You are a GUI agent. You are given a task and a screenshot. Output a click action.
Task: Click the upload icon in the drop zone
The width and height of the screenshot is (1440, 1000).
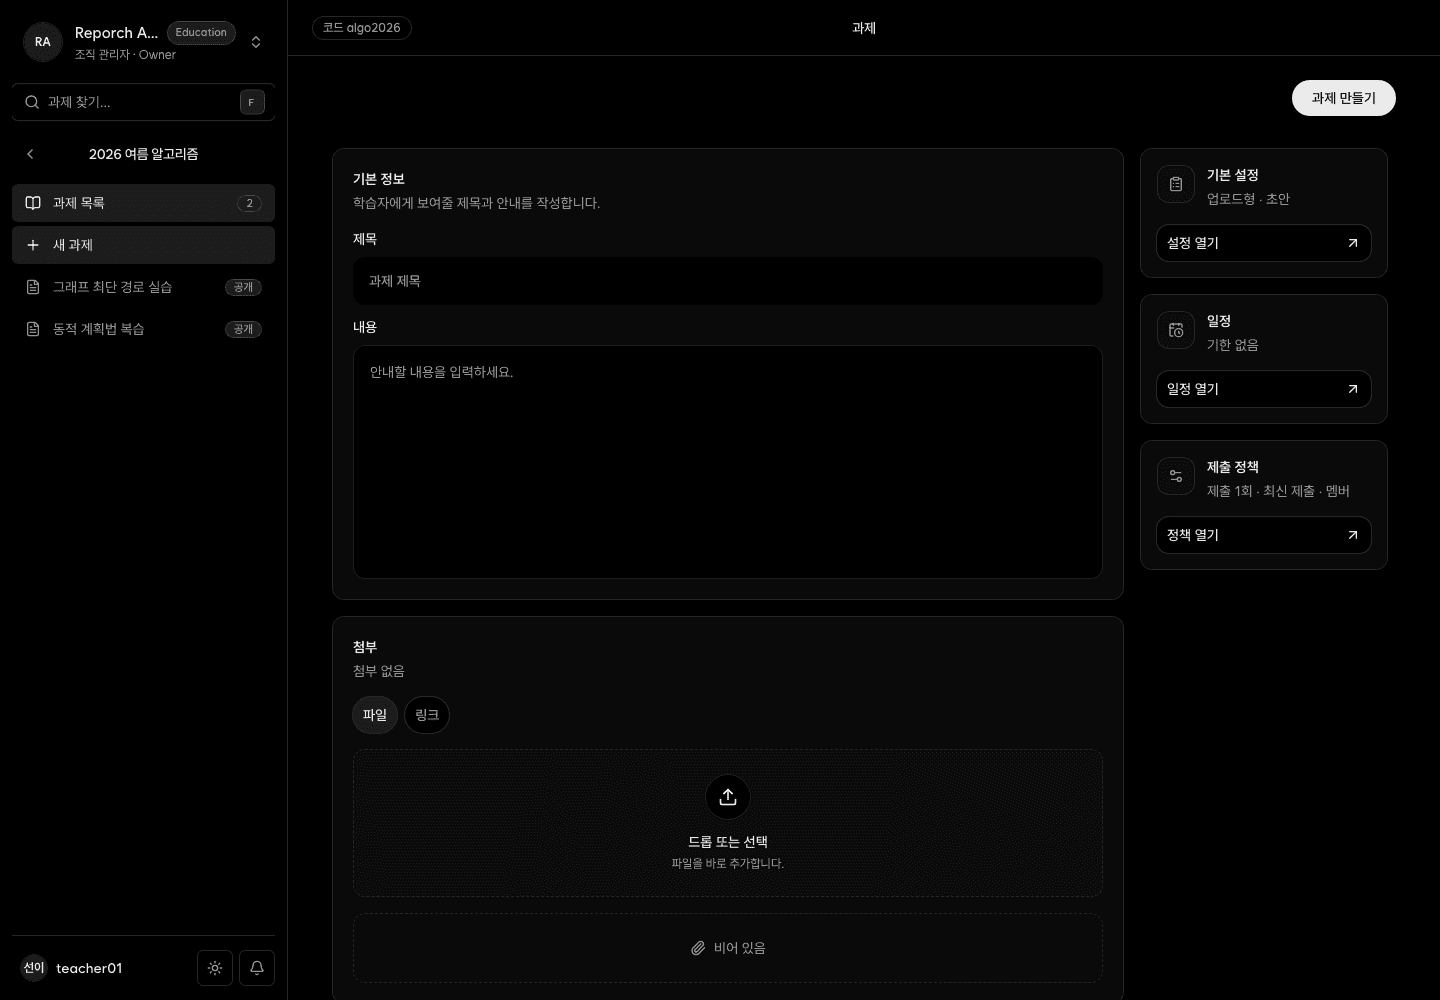728,797
